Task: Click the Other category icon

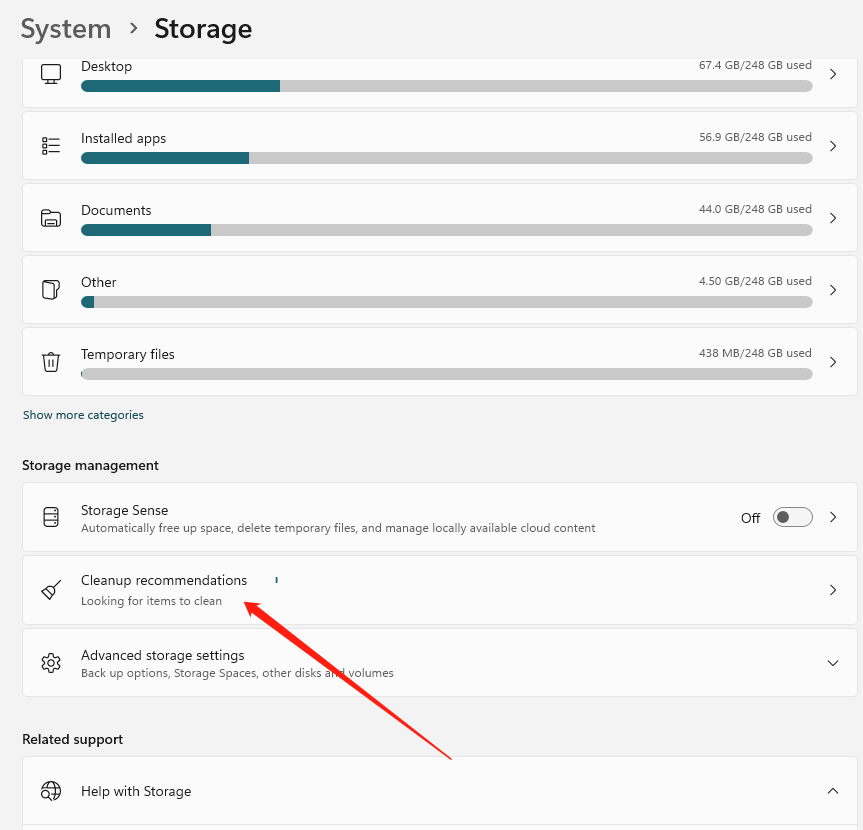Action: click(51, 290)
